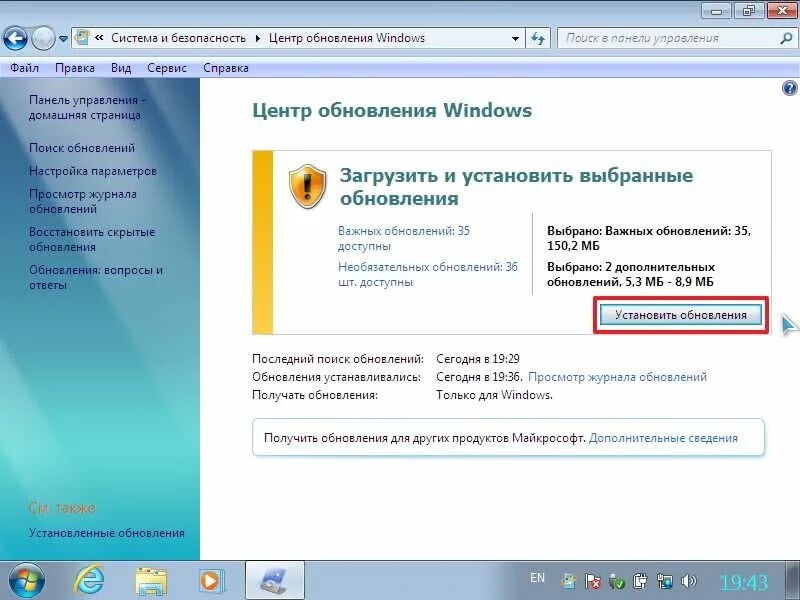Viewport: 800px width, 600px height.
Task: Focus the Control Panel search field
Action: point(677,38)
